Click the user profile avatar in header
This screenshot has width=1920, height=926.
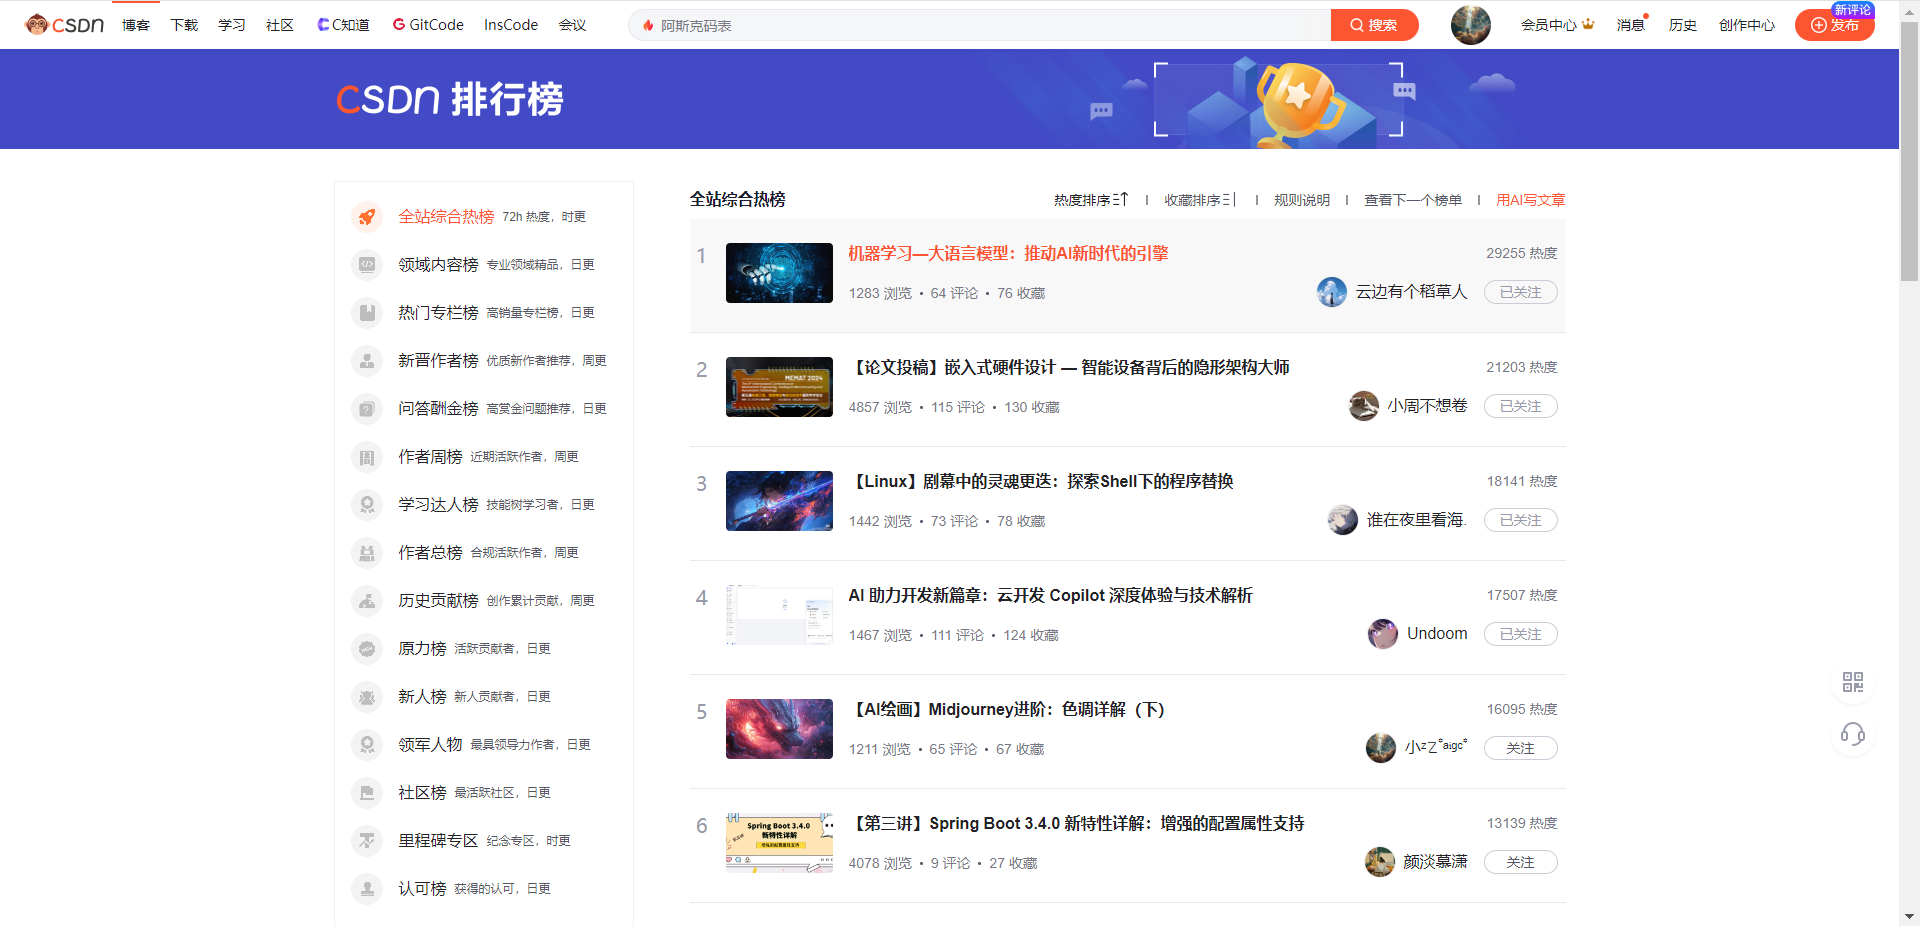1470,25
